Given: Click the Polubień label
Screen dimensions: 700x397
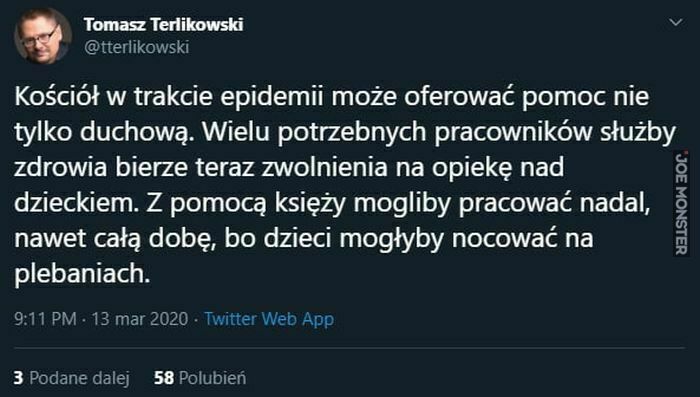Looking at the screenshot, I should pos(212,378).
